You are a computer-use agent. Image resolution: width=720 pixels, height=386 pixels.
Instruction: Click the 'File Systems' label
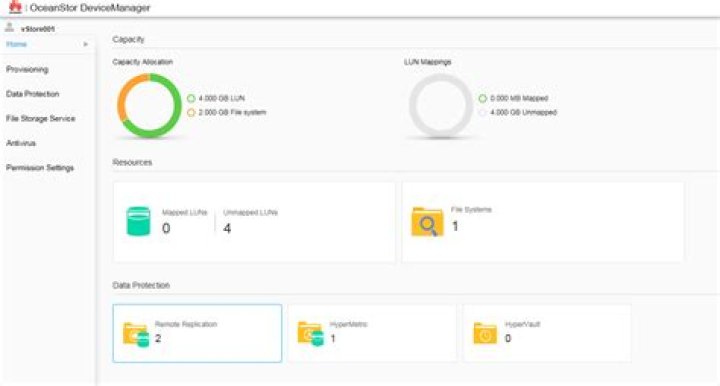coord(471,210)
